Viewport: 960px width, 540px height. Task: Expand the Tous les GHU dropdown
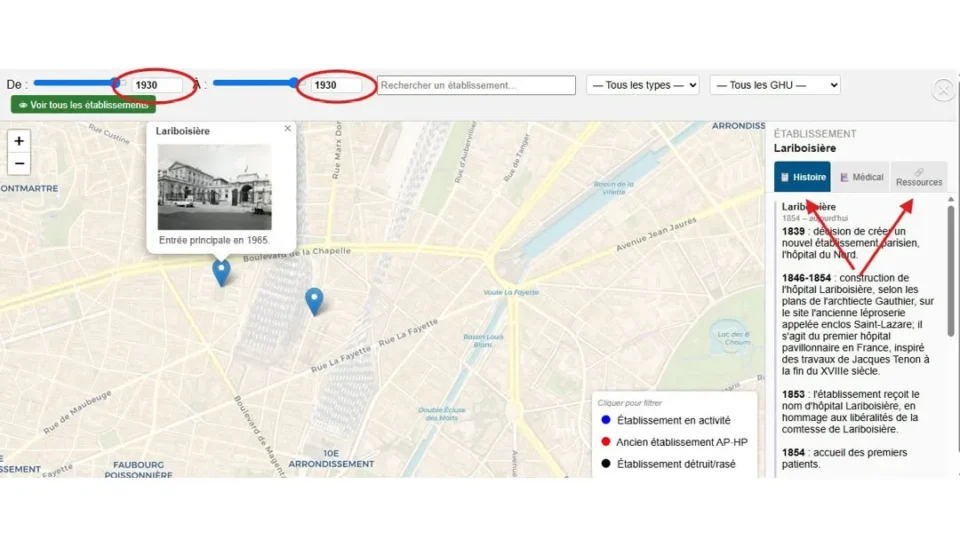pyautogui.click(x=775, y=85)
